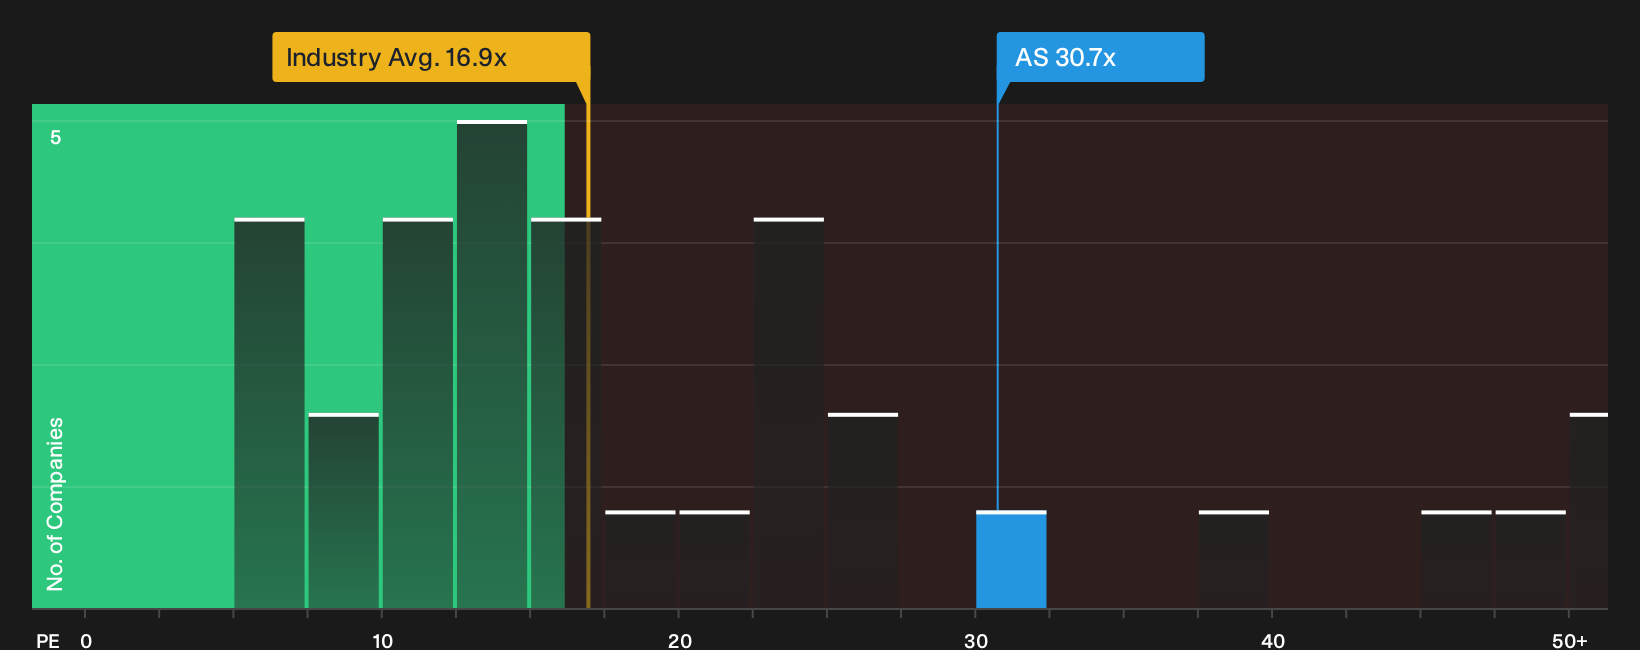Select the blue AS highlighted bar
This screenshot has height=650, width=1640.
click(1011, 560)
